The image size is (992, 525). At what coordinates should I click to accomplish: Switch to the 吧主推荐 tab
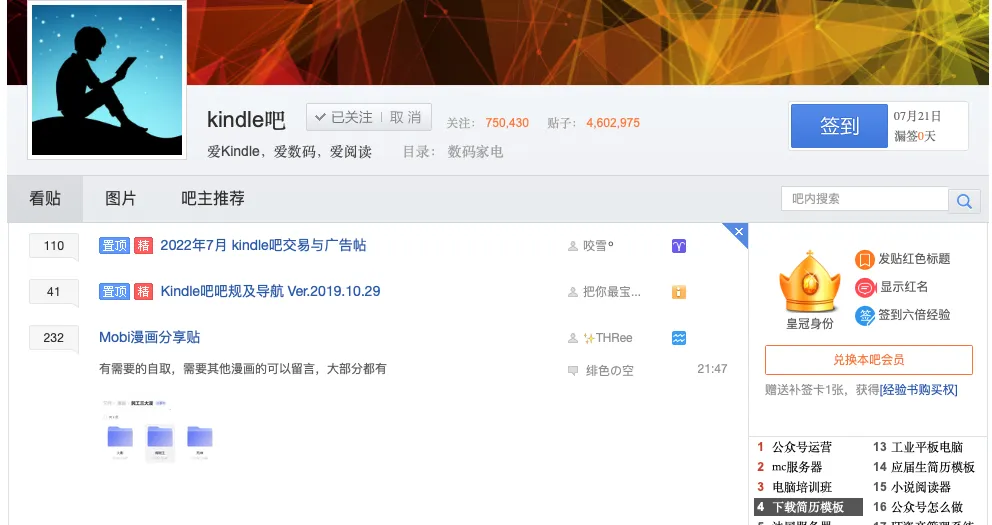213,198
